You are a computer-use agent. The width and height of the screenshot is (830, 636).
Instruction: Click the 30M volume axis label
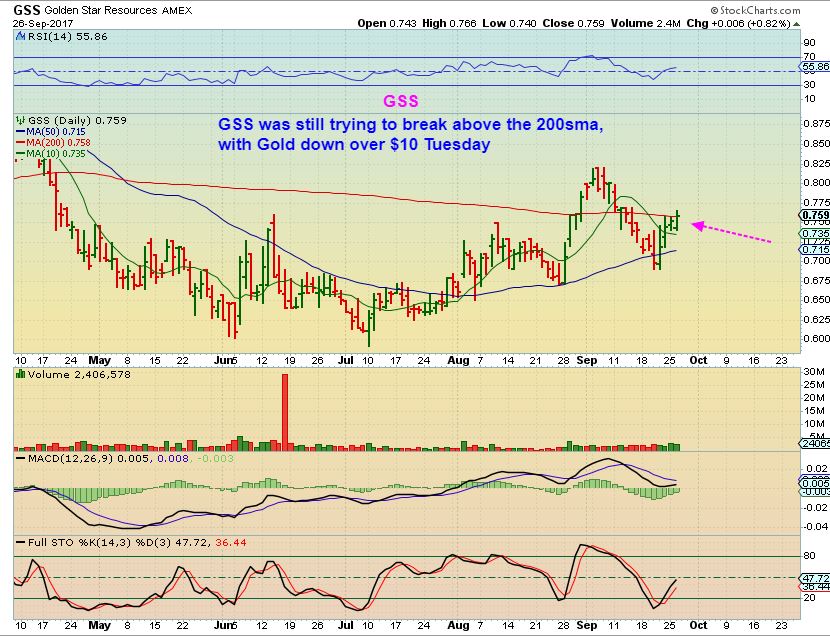(814, 371)
